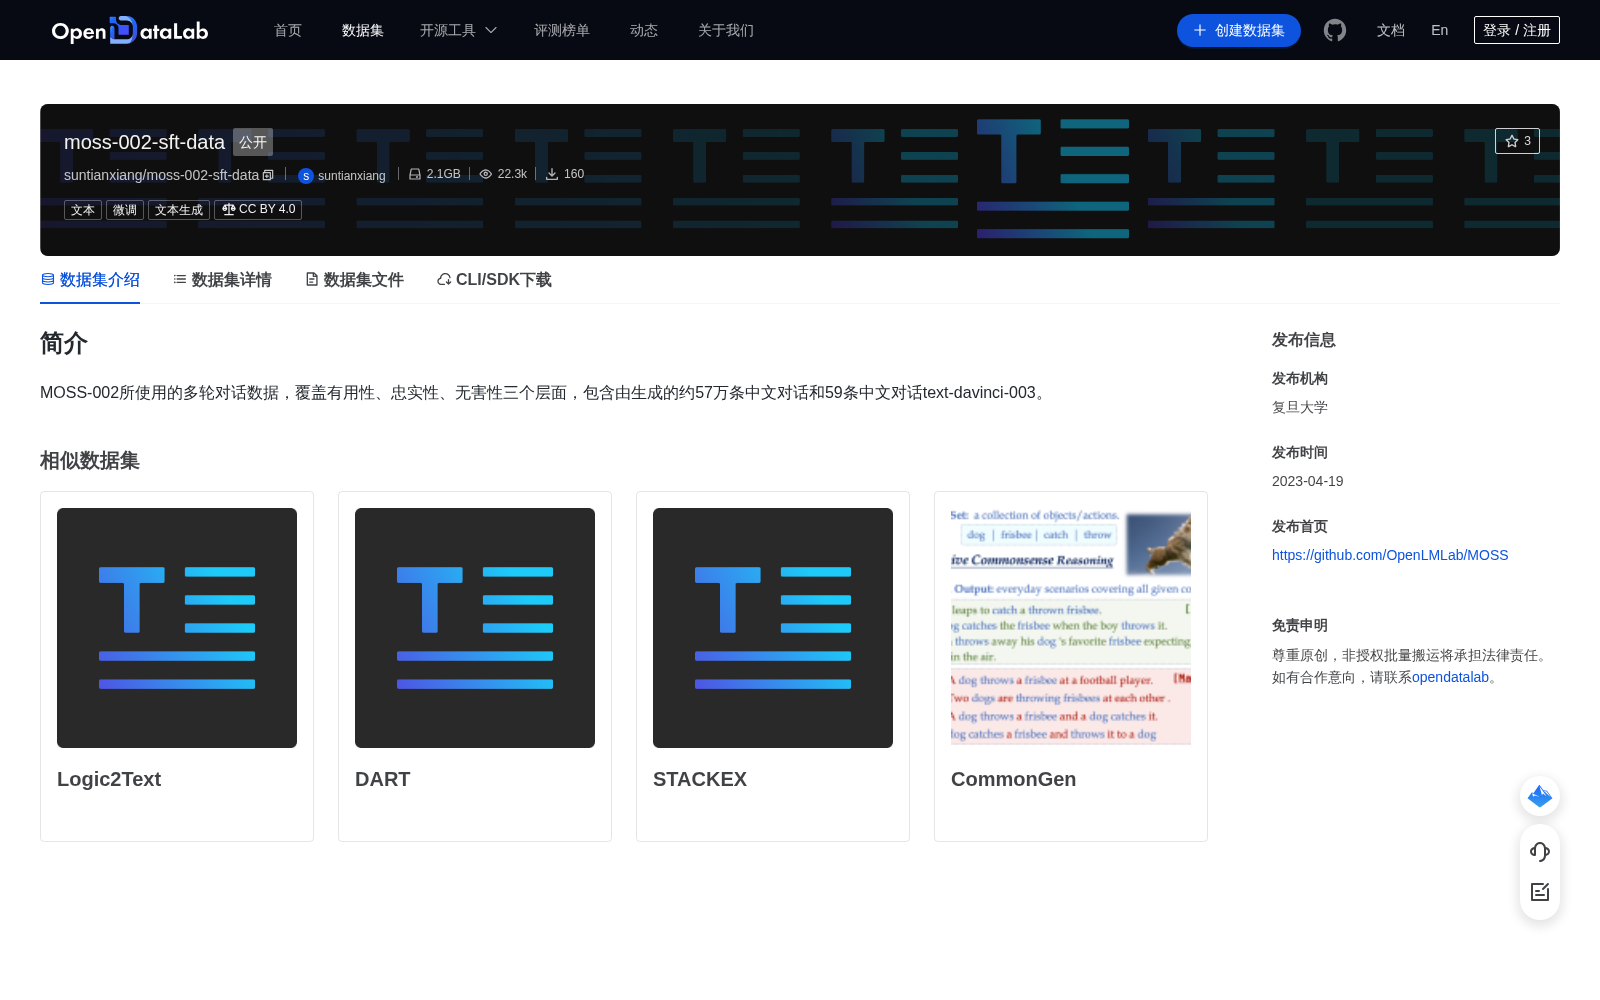Click the CommonGen card title
This screenshot has width=1600, height=1000.
tap(1014, 779)
